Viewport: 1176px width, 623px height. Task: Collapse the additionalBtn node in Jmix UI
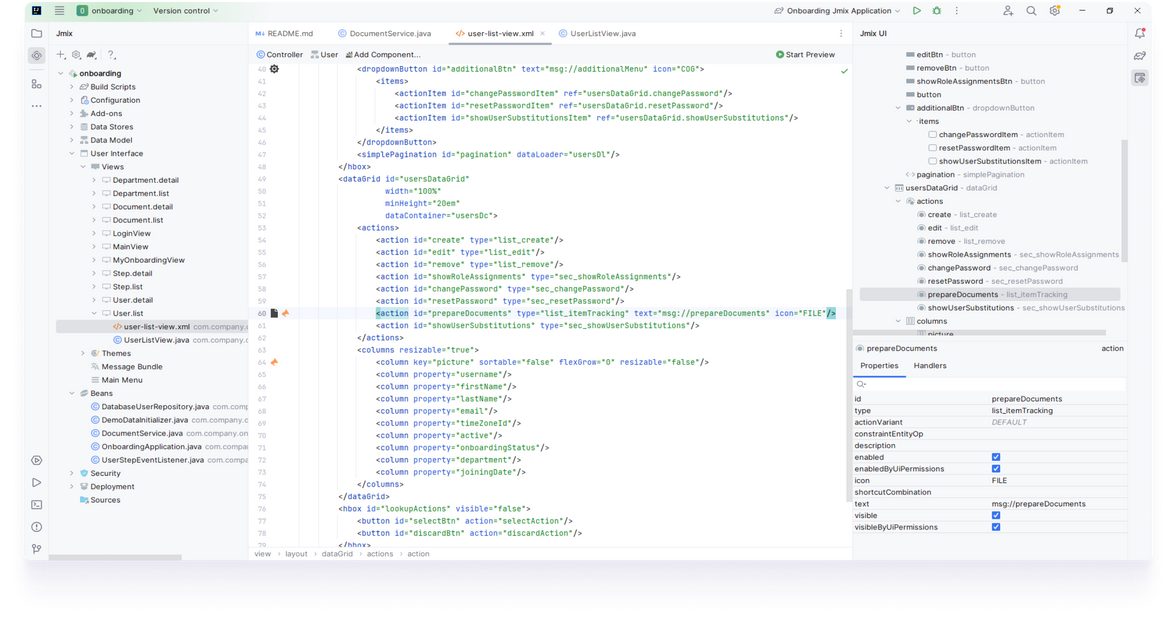pos(898,108)
